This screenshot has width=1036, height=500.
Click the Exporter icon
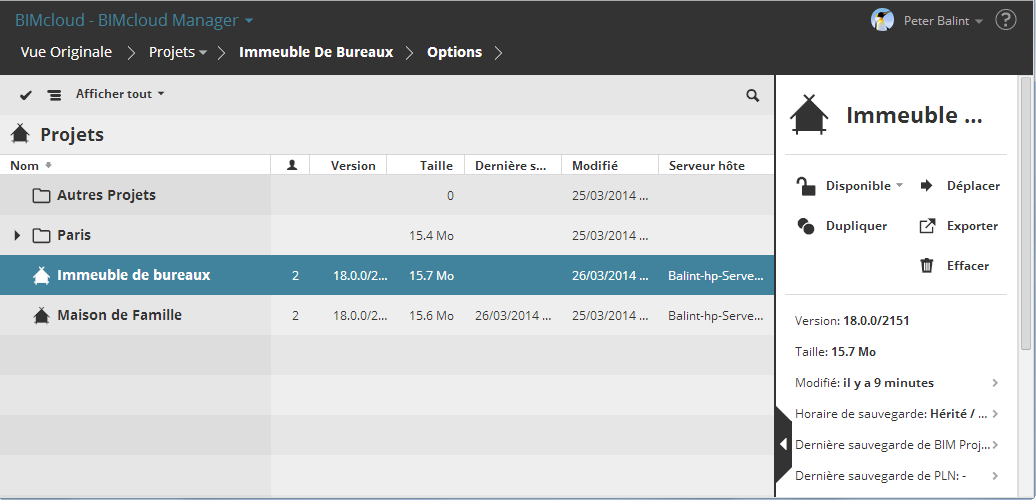926,226
